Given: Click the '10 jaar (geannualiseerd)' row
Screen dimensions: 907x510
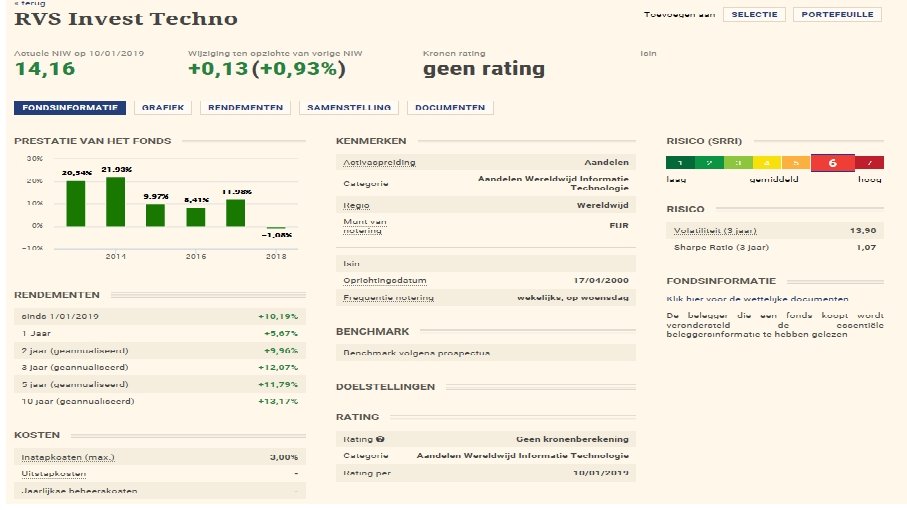Looking at the screenshot, I should [160, 401].
